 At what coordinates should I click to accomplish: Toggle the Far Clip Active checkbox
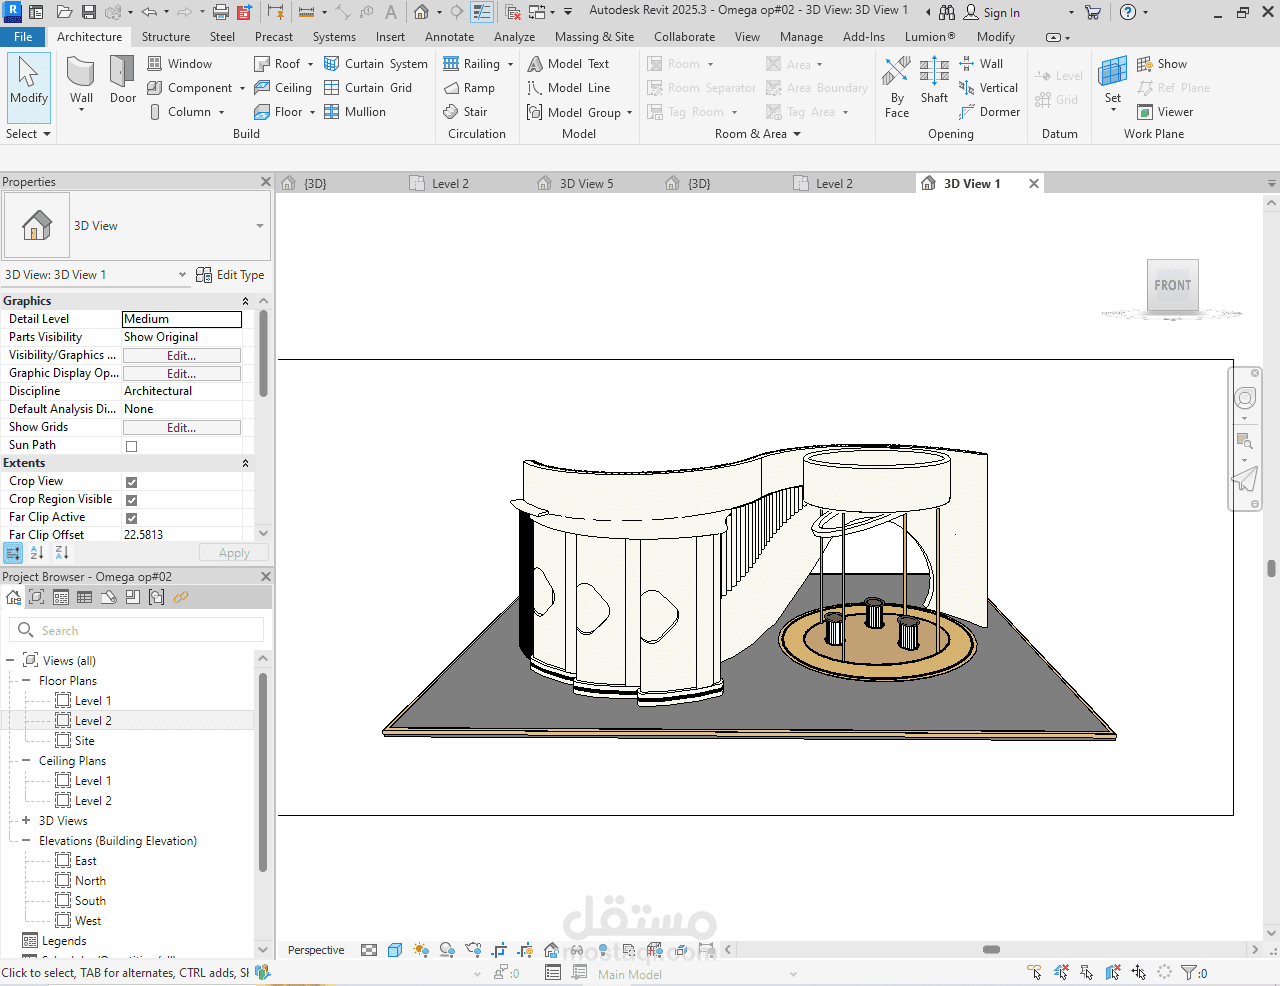point(131,518)
